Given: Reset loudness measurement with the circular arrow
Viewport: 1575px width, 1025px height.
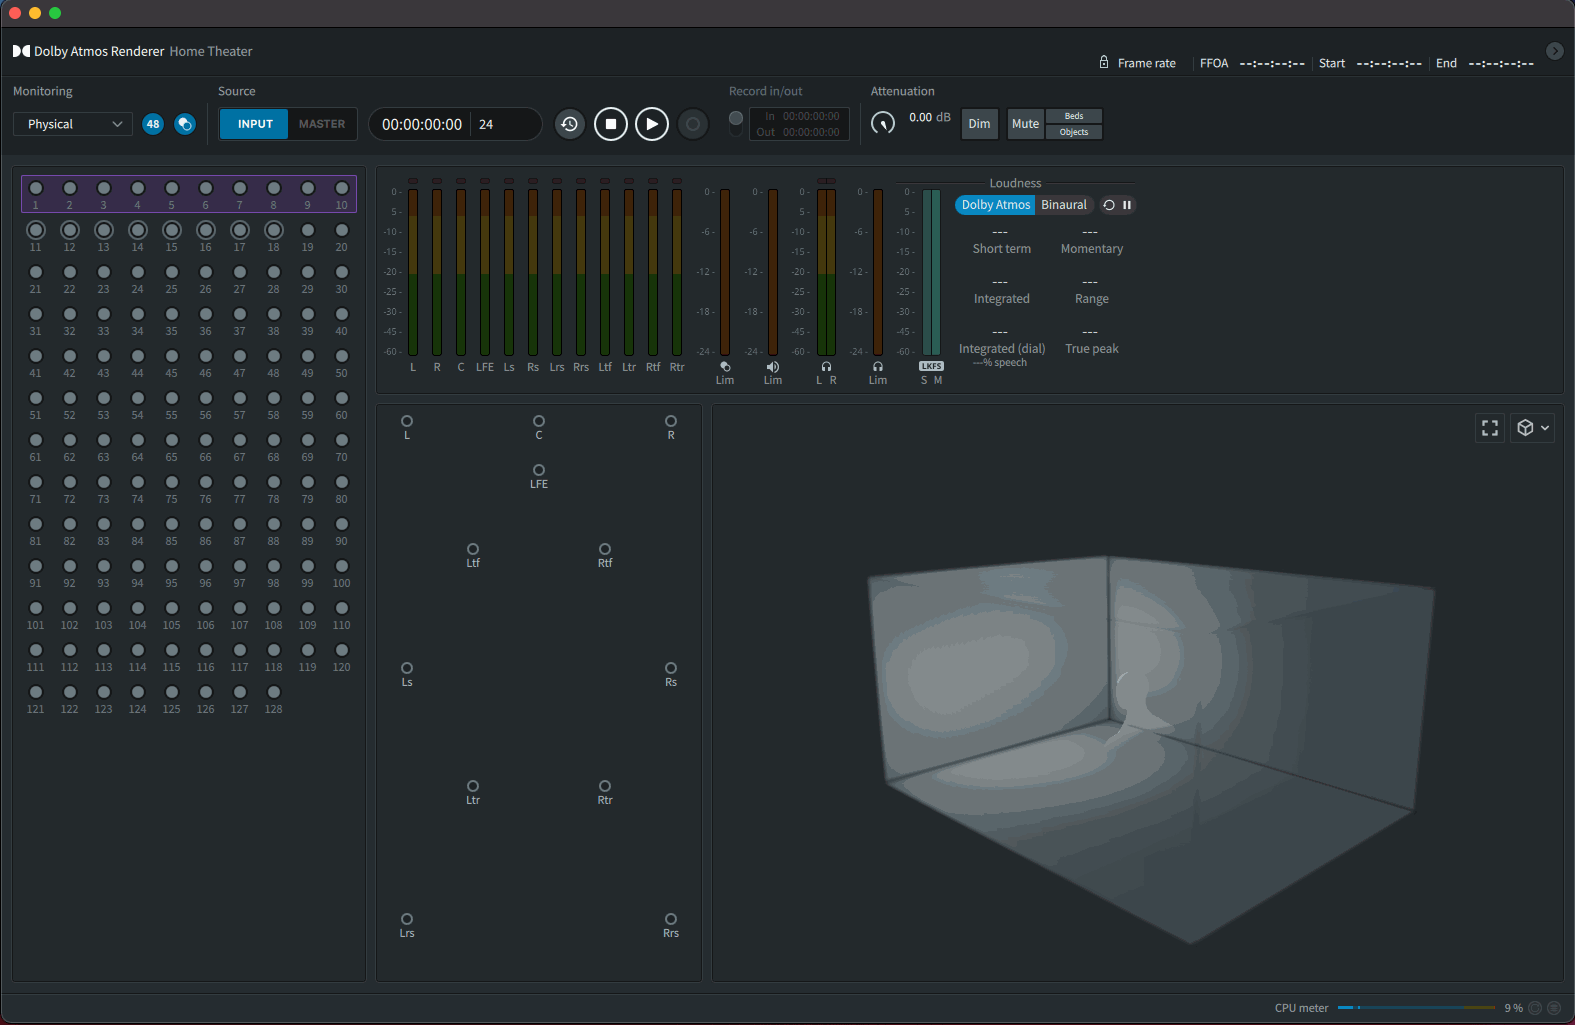Looking at the screenshot, I should (1109, 205).
